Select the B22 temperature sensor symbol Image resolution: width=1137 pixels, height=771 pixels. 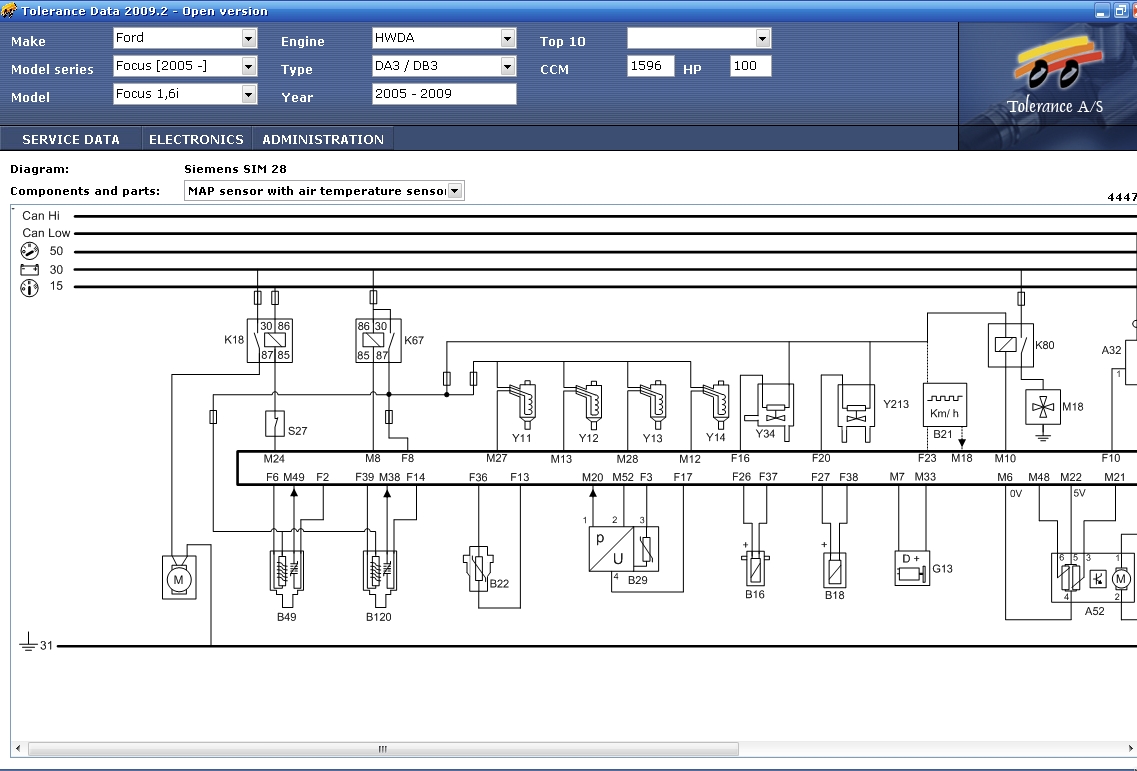479,568
